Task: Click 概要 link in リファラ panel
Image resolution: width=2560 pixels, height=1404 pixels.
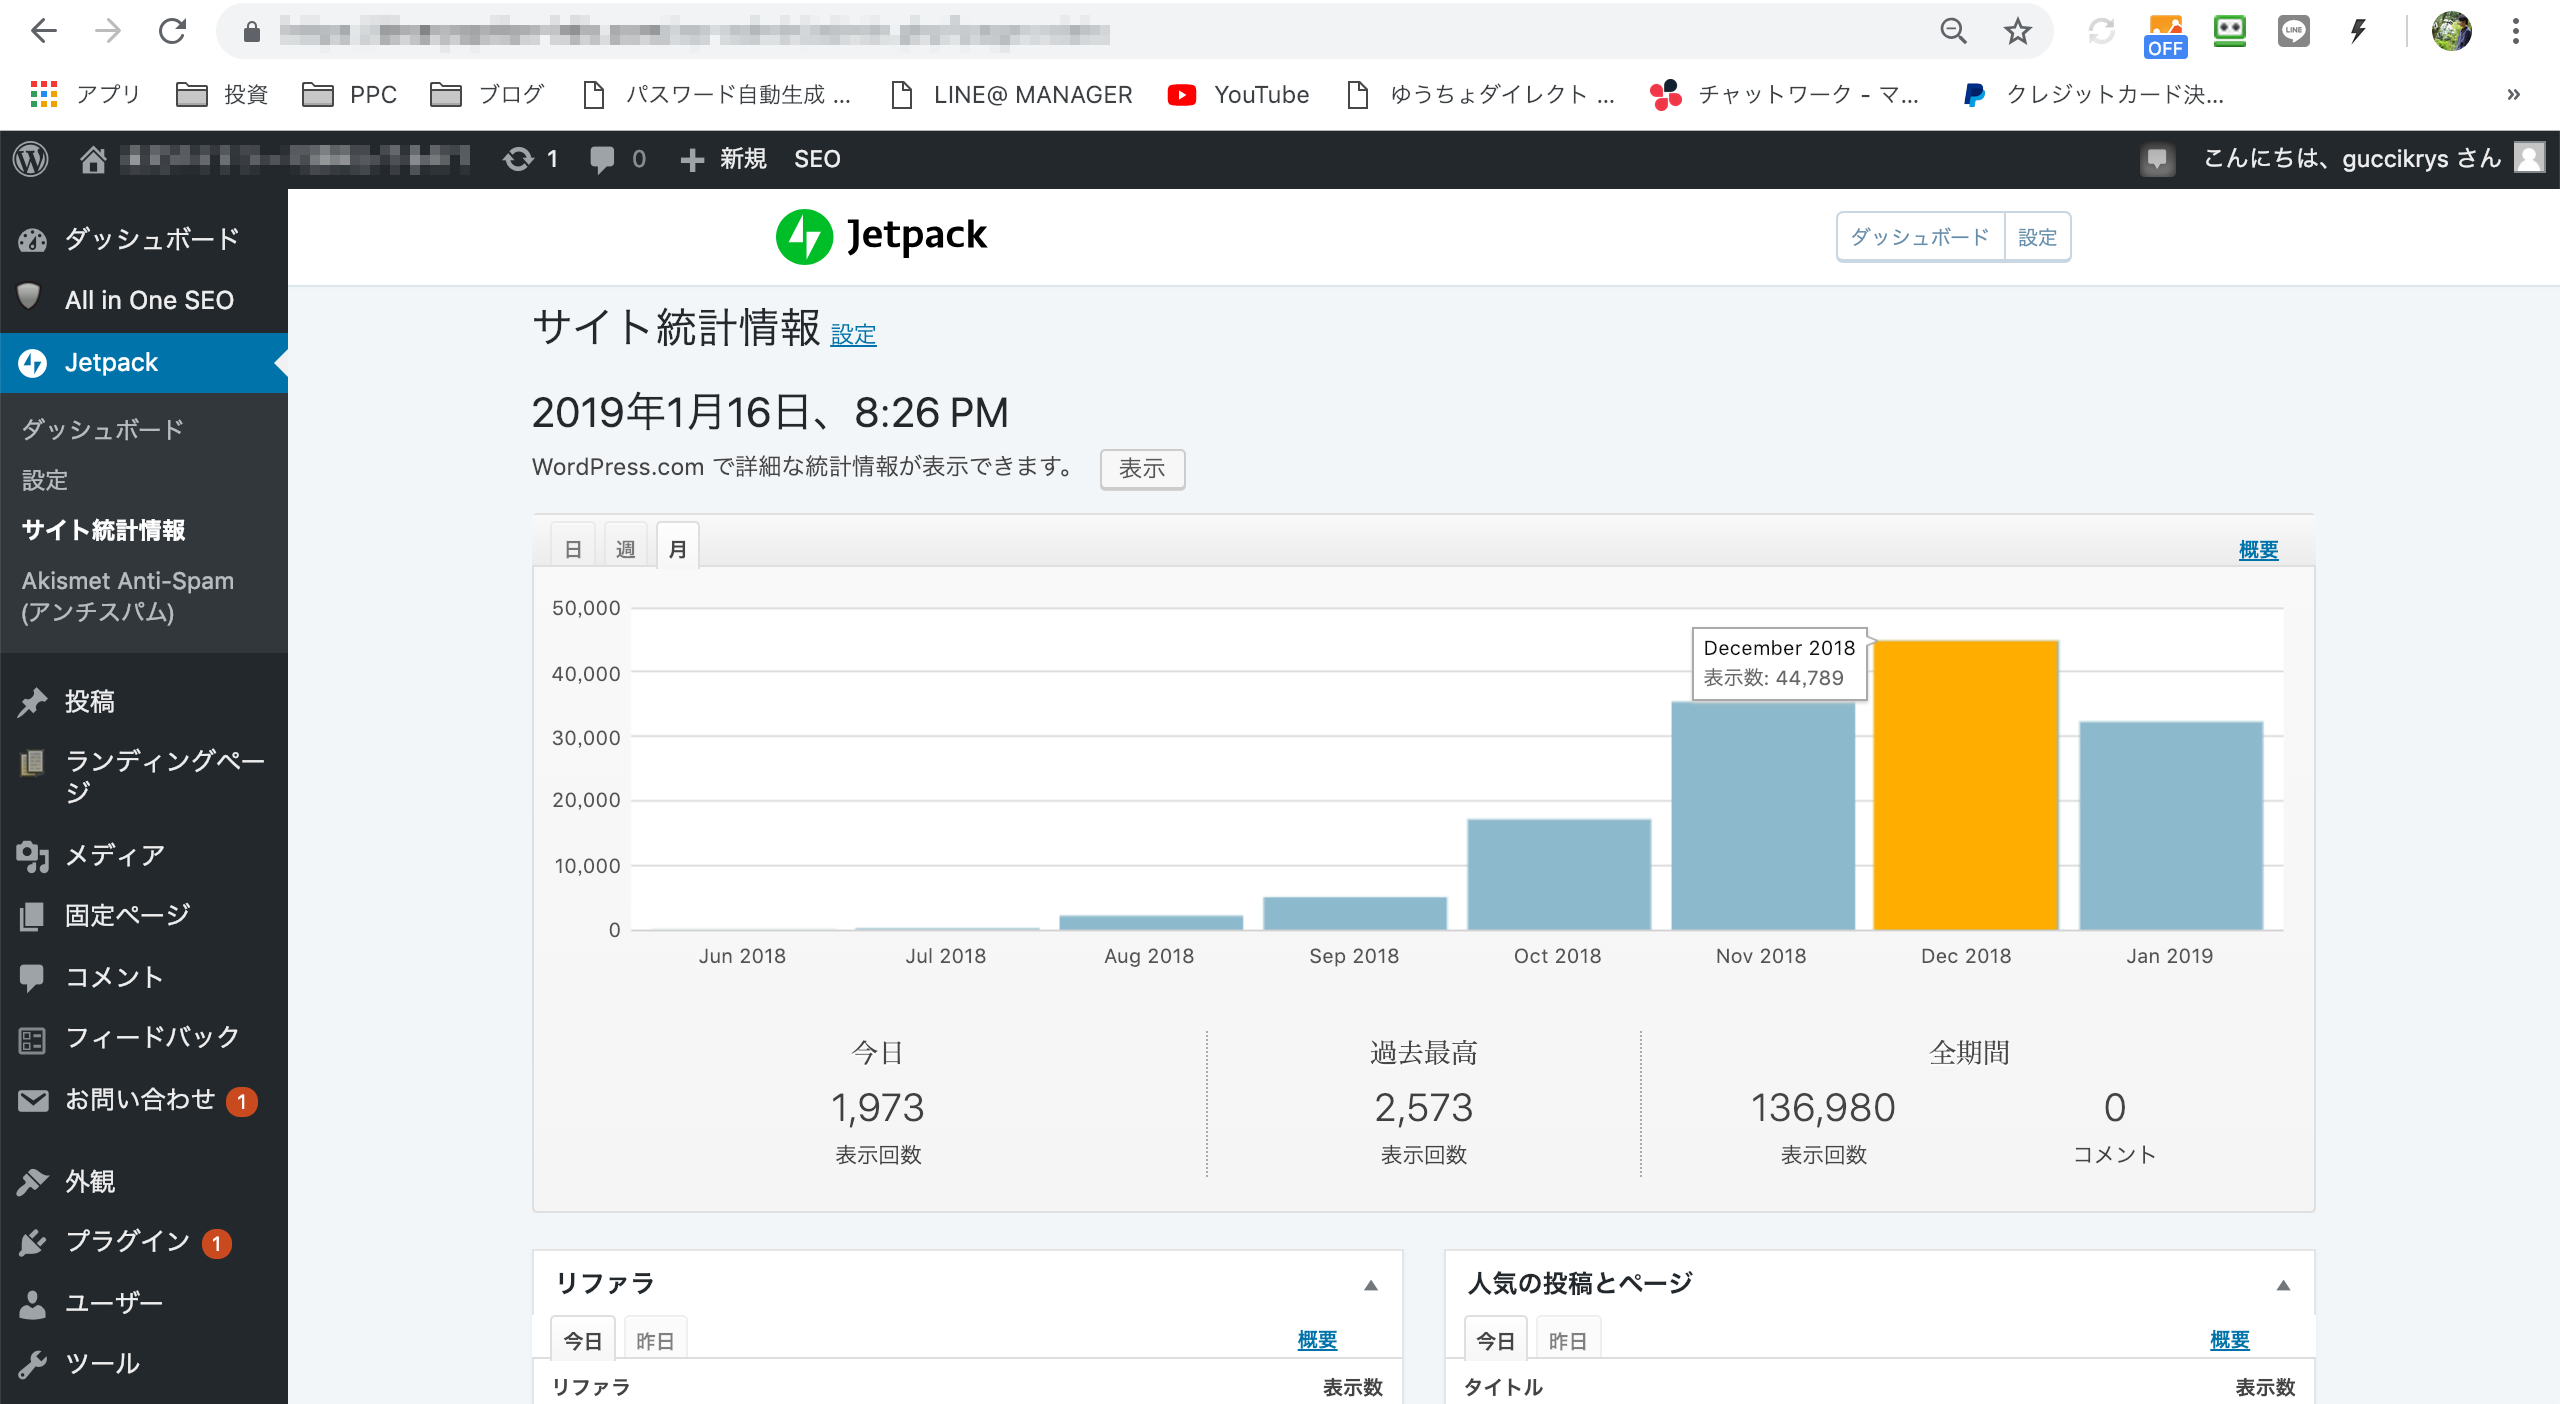Action: (x=1317, y=1340)
